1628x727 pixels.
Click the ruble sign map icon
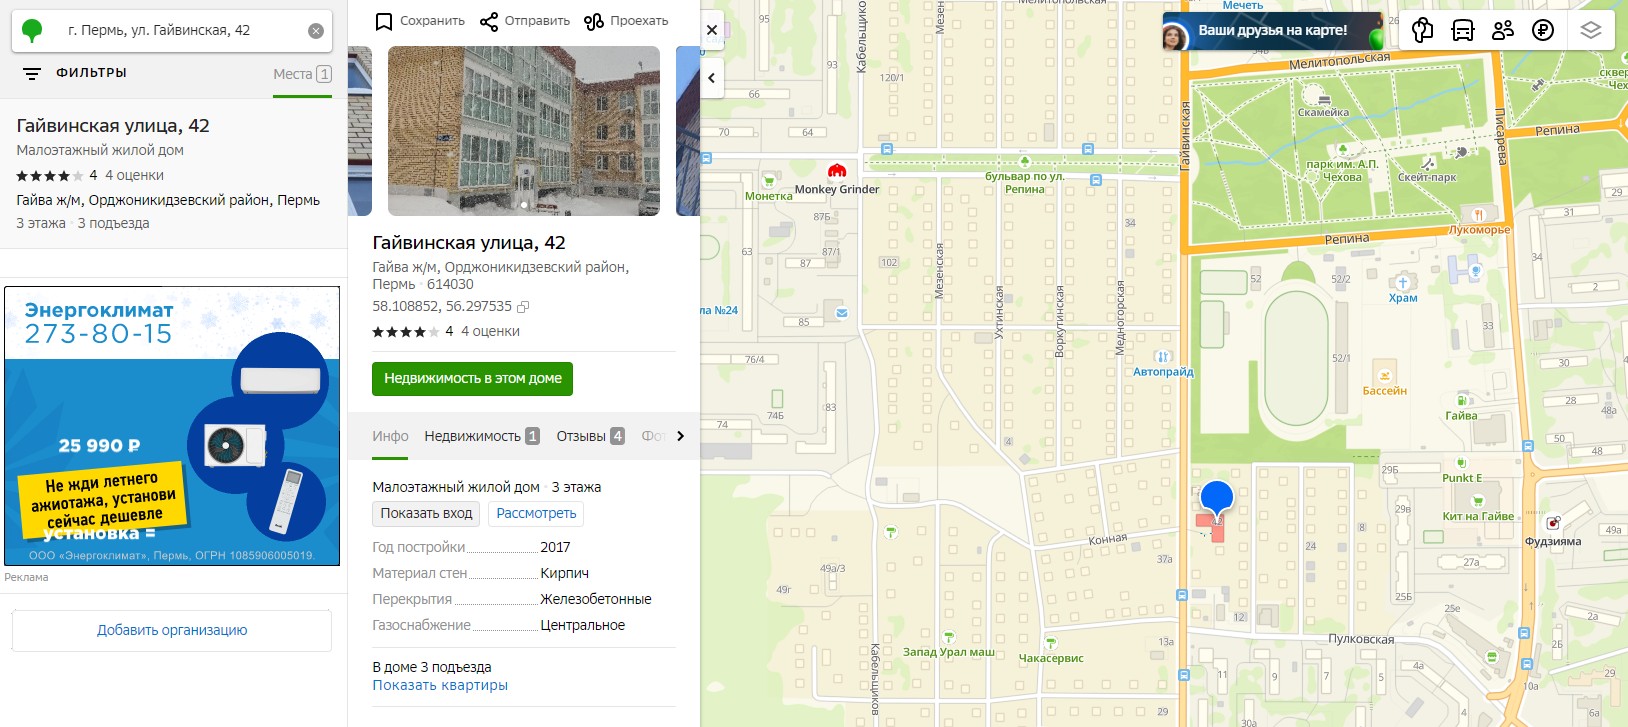(1543, 30)
